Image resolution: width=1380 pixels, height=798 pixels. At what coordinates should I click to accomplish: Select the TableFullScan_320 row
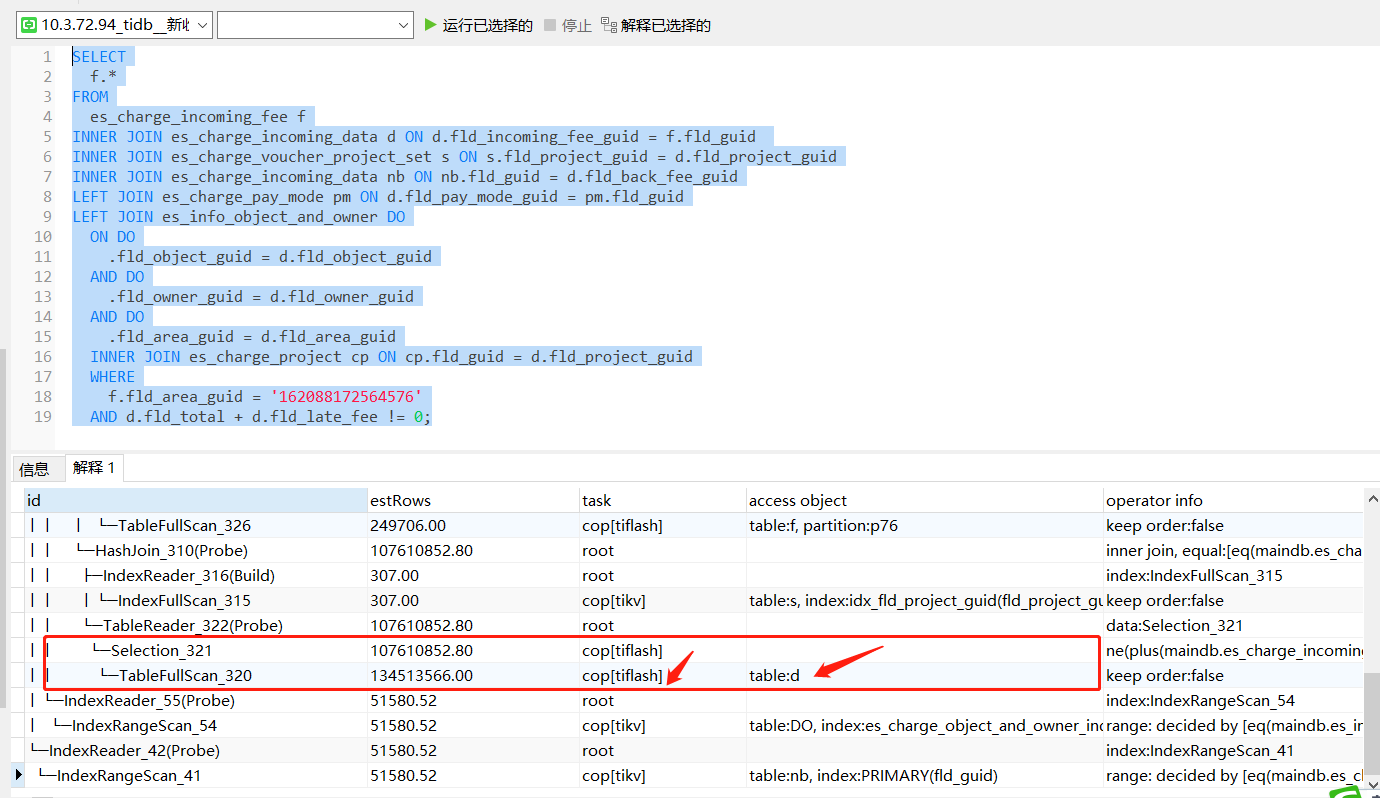pyautogui.click(x=694, y=675)
